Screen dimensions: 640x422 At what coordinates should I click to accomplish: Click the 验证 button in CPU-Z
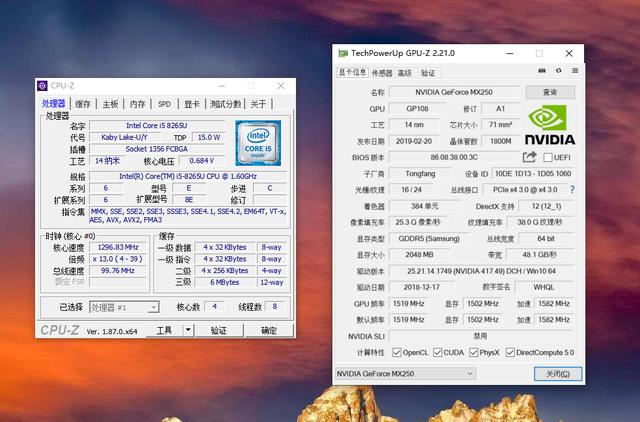219,330
